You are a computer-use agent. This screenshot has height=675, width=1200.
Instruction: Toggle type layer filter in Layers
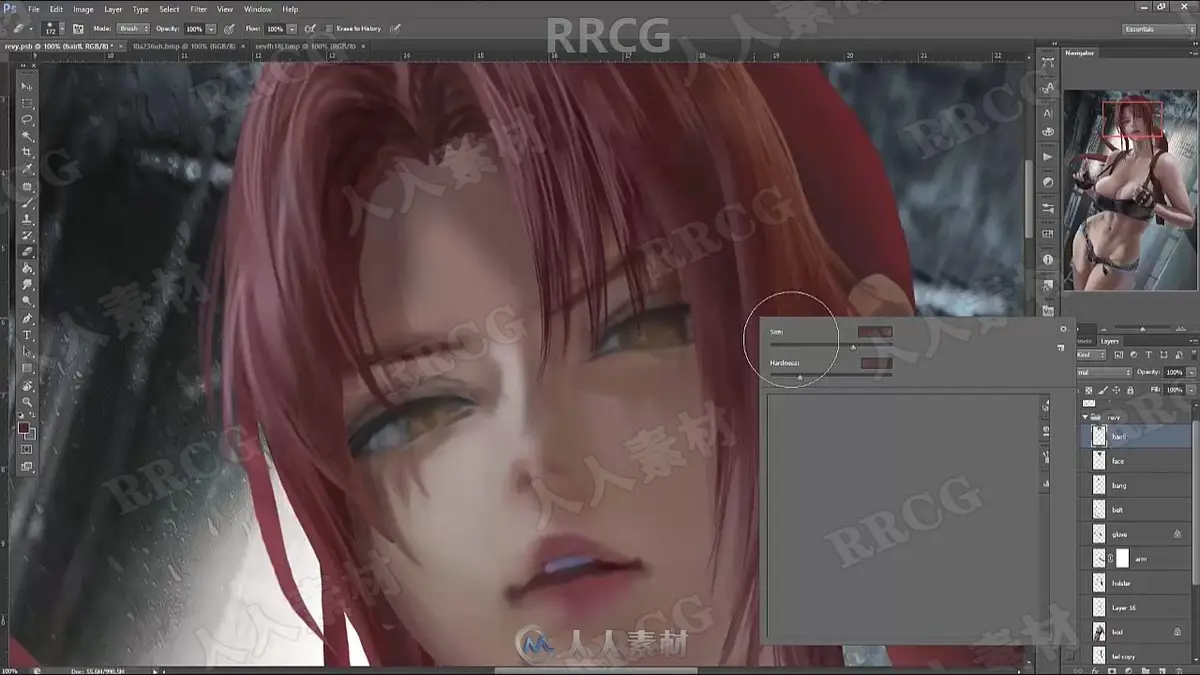(1148, 355)
